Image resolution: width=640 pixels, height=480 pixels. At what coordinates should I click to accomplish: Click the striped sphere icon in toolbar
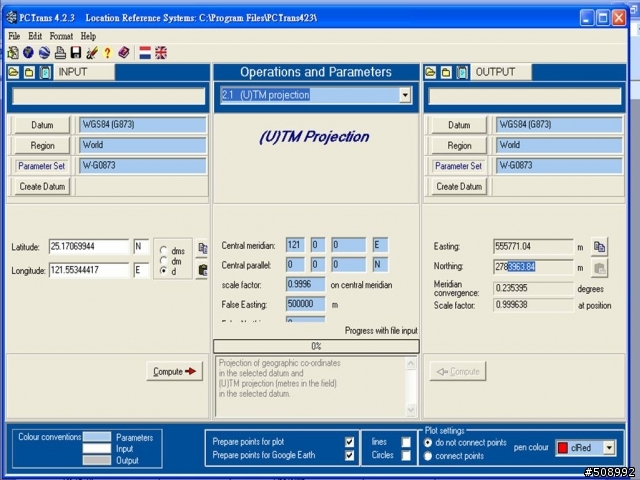44,52
